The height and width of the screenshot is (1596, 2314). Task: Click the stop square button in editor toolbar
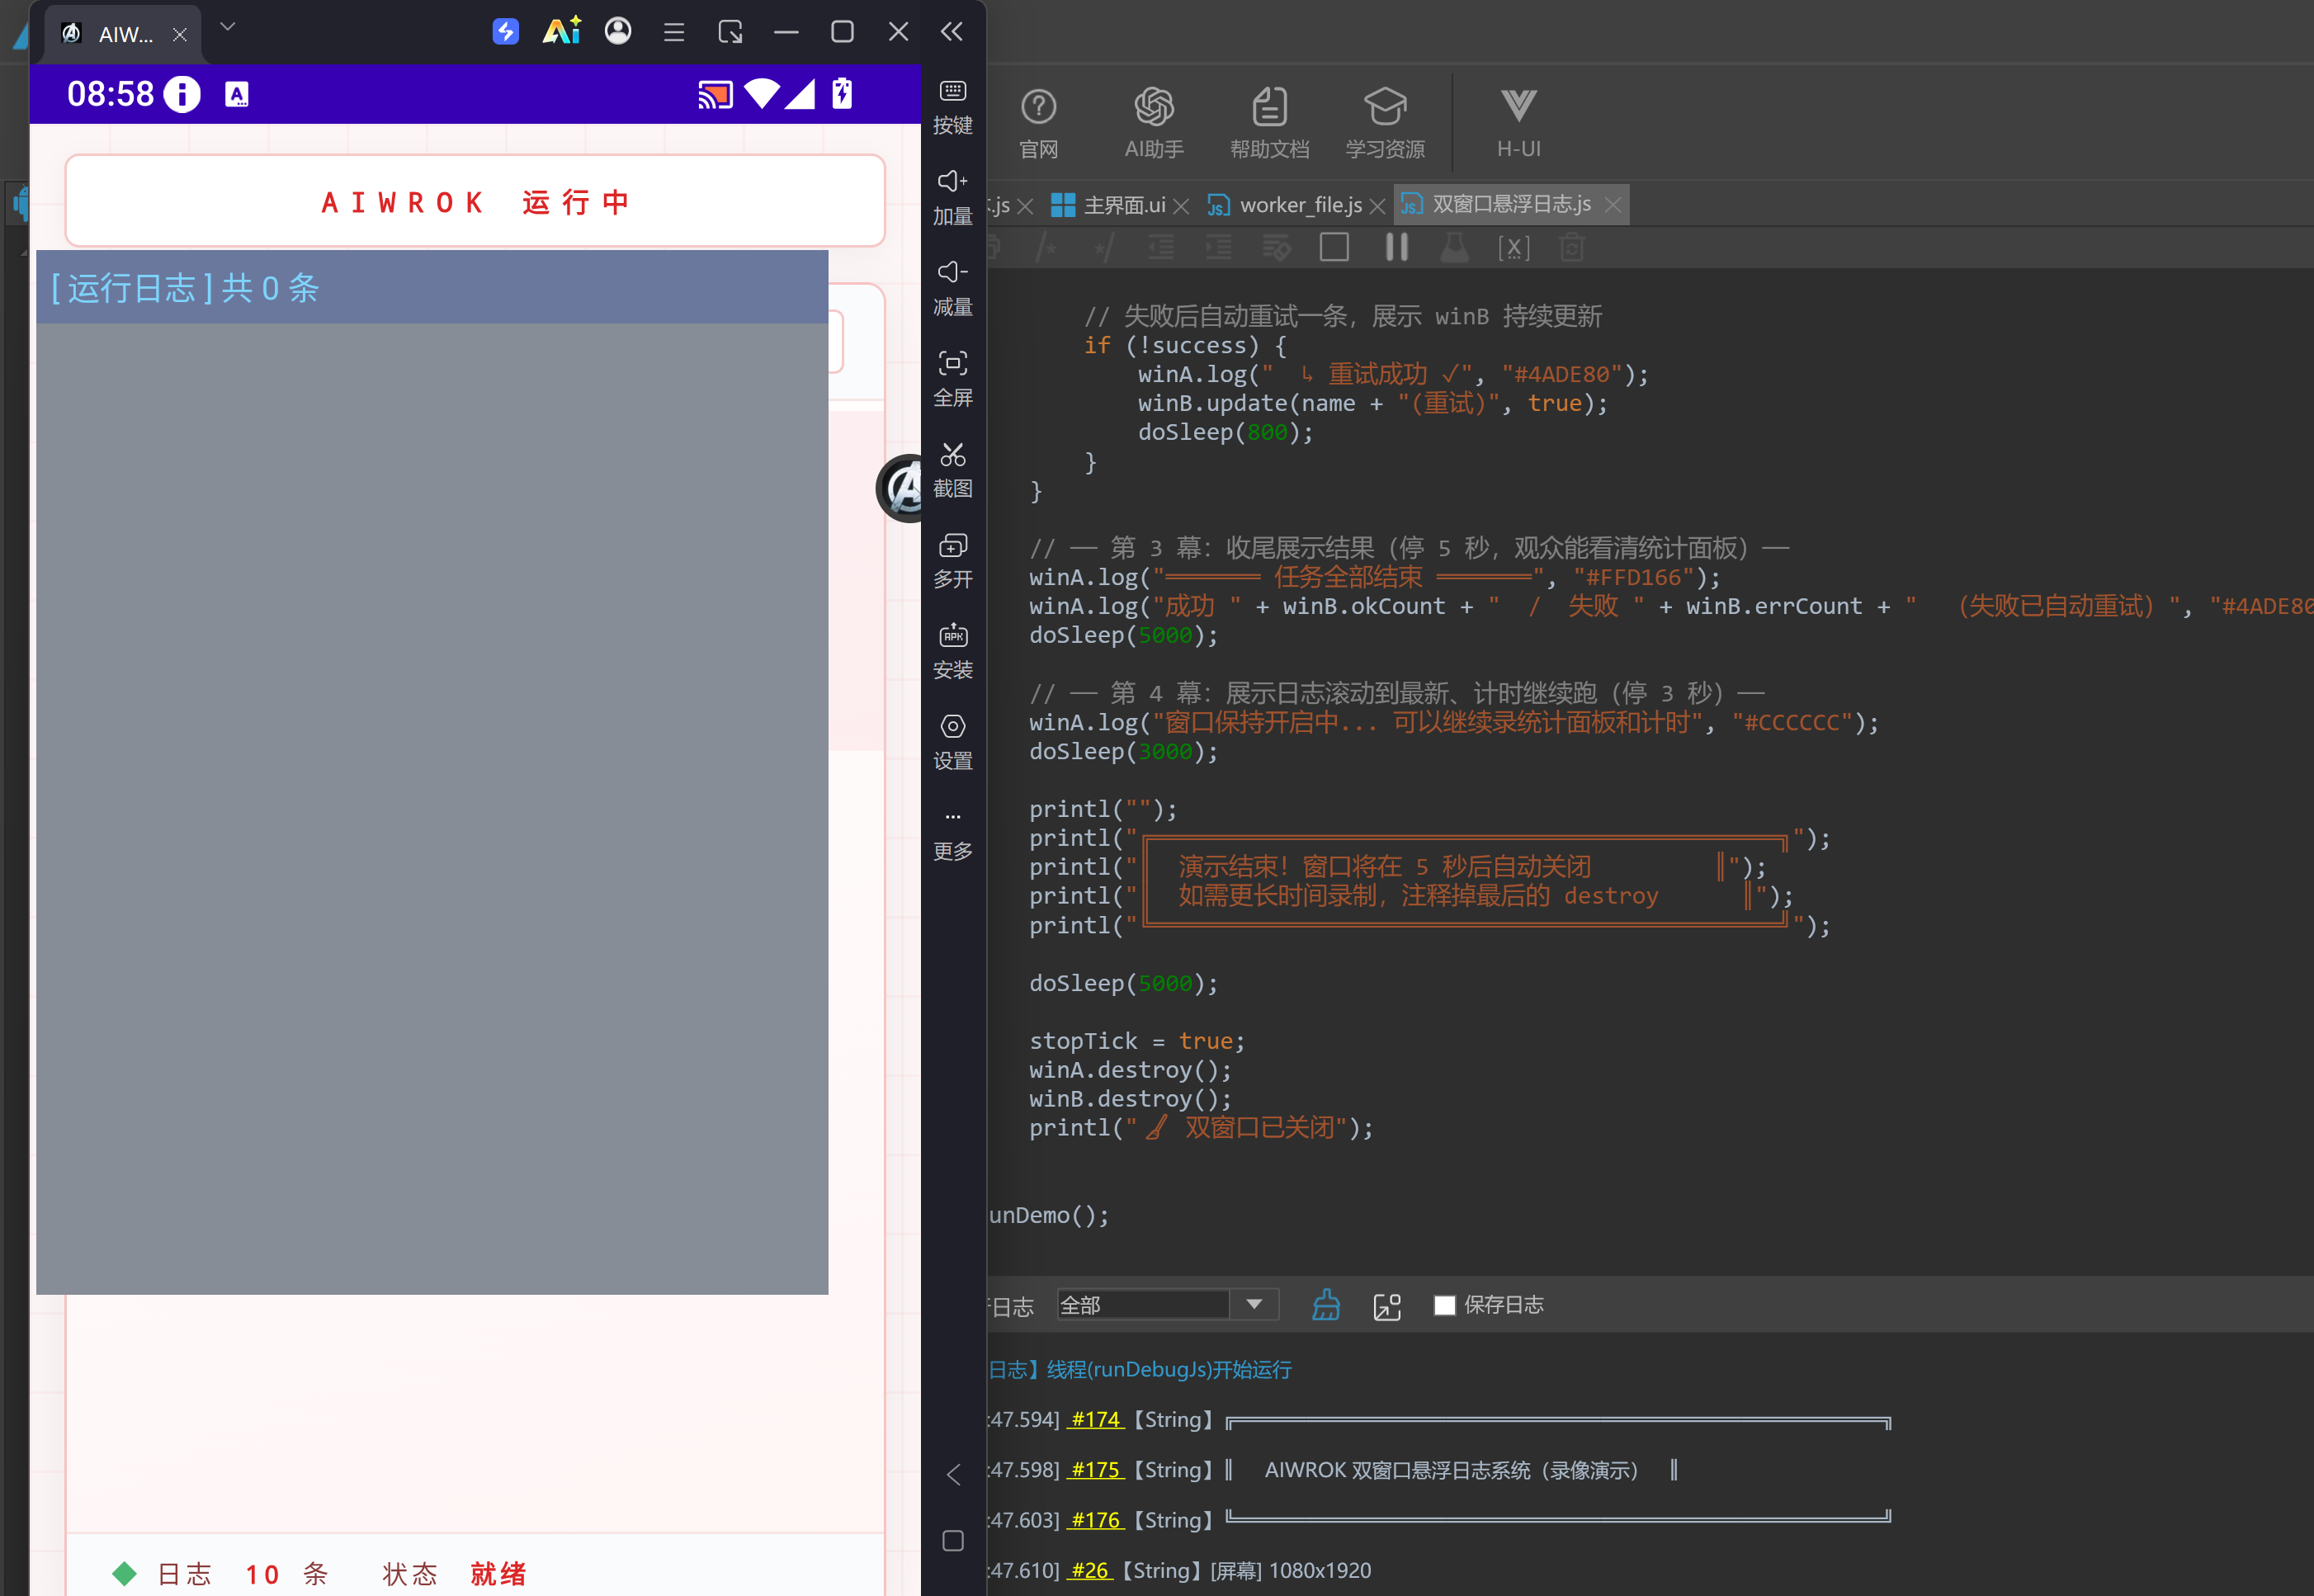[x=1334, y=247]
